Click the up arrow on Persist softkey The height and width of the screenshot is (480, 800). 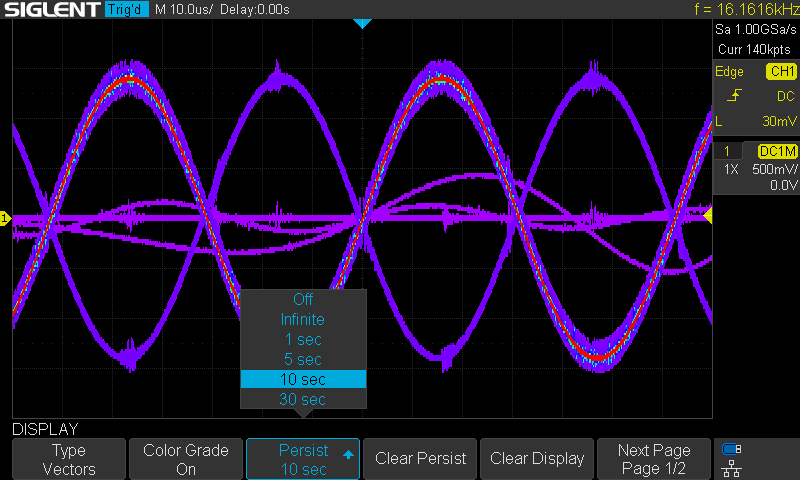coord(348,454)
